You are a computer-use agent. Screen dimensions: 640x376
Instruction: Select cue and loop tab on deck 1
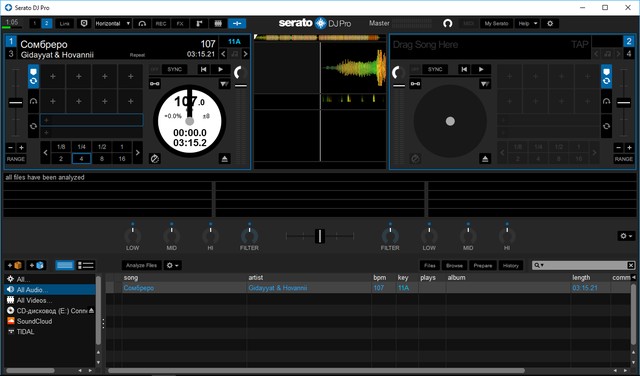(33, 76)
